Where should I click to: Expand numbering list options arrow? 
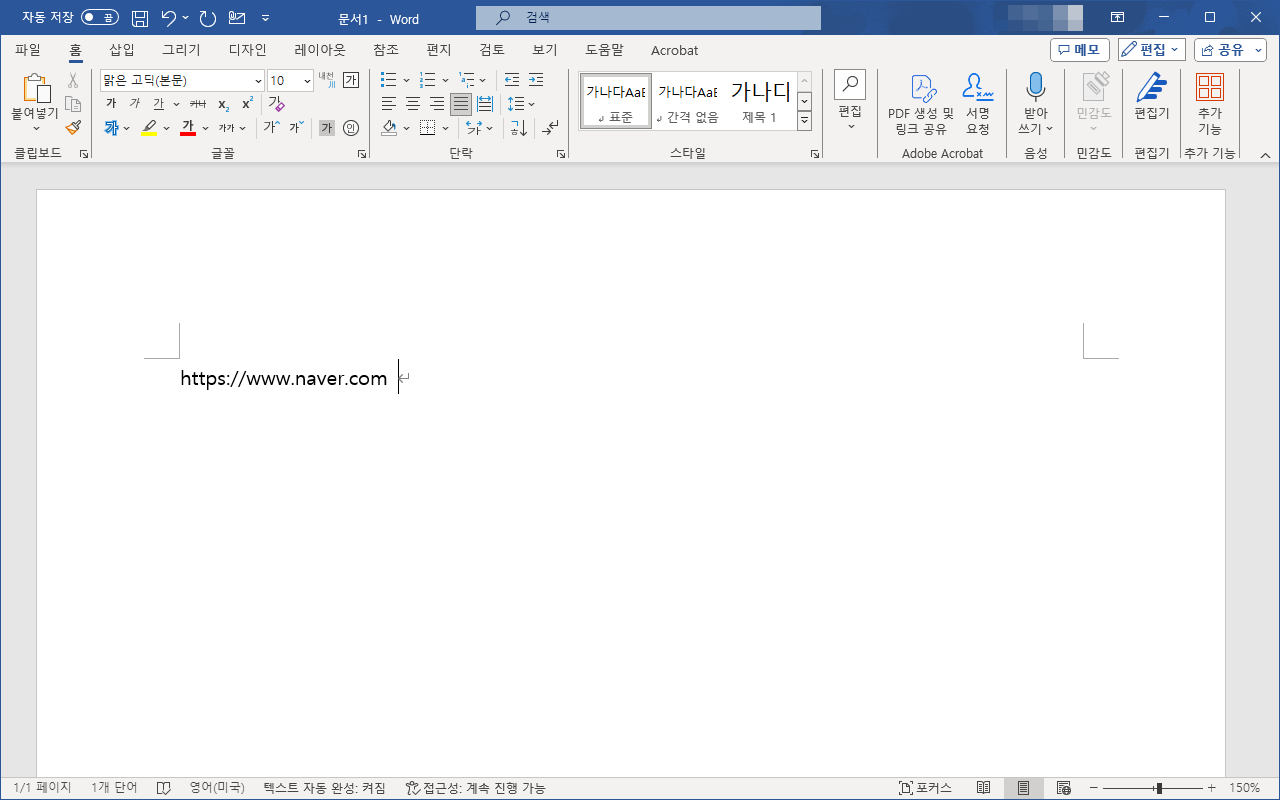(445, 80)
